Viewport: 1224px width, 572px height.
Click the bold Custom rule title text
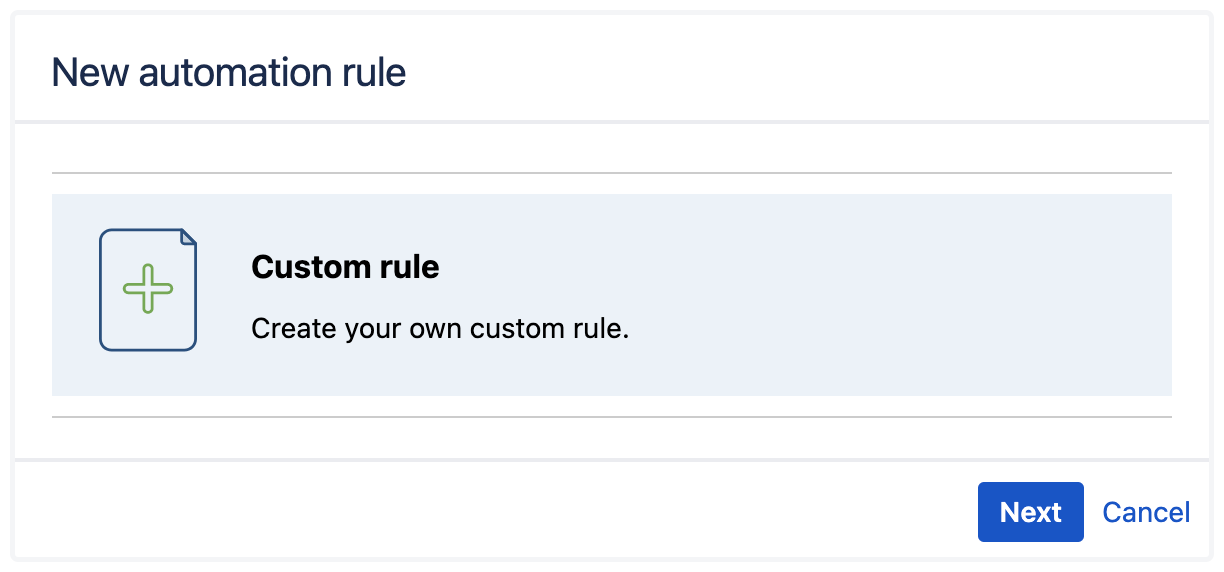point(345,267)
